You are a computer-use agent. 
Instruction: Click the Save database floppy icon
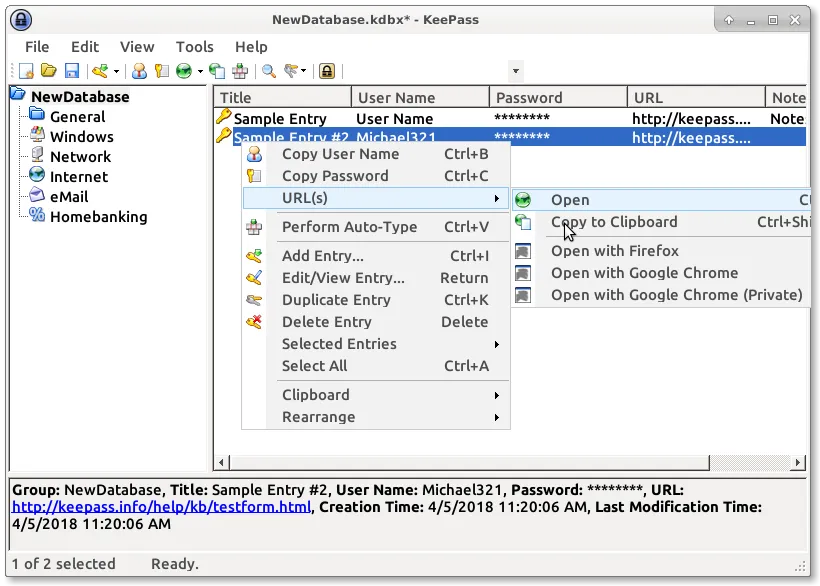[71, 71]
